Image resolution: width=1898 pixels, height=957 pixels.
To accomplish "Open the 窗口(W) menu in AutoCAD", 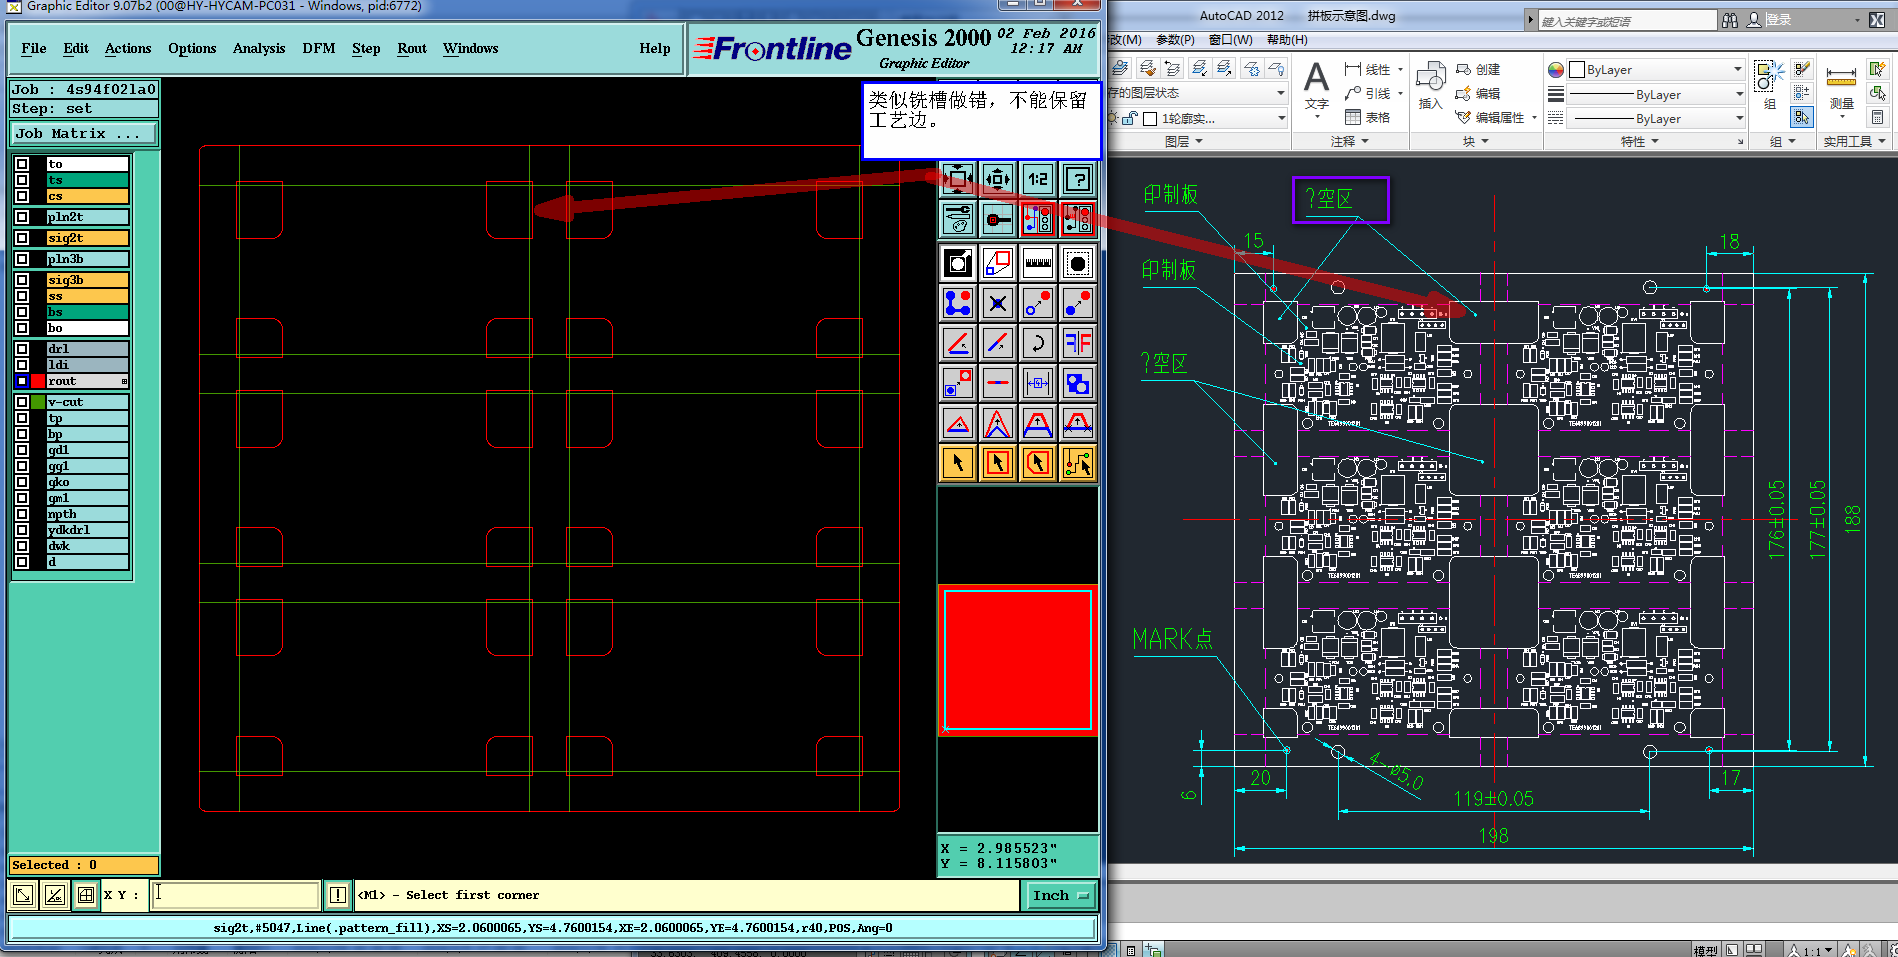I will point(1230,40).
